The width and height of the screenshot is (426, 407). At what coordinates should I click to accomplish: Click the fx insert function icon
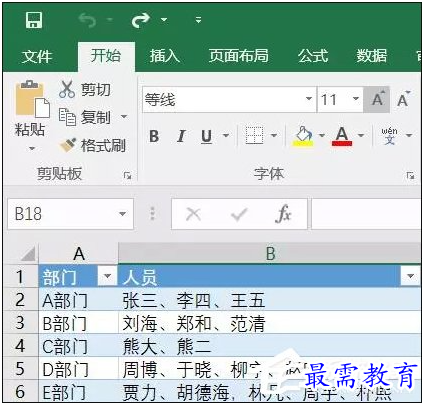coord(283,214)
